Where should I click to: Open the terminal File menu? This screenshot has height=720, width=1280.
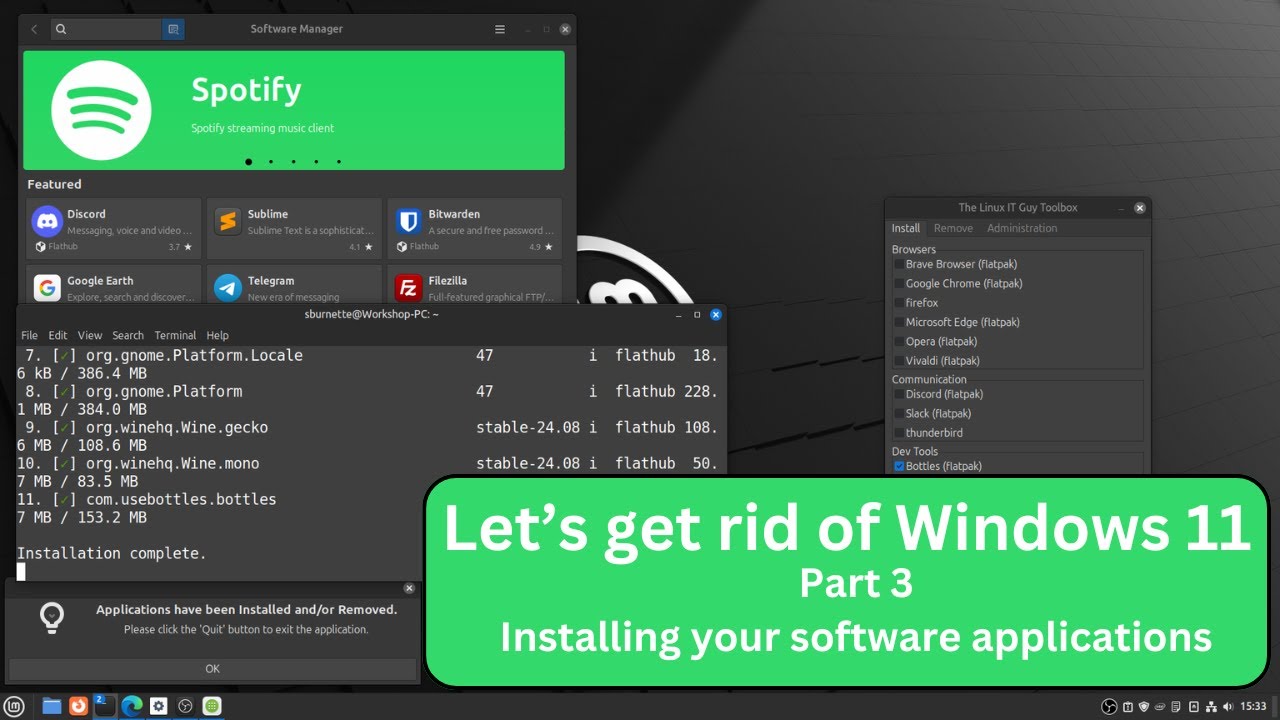pos(29,336)
